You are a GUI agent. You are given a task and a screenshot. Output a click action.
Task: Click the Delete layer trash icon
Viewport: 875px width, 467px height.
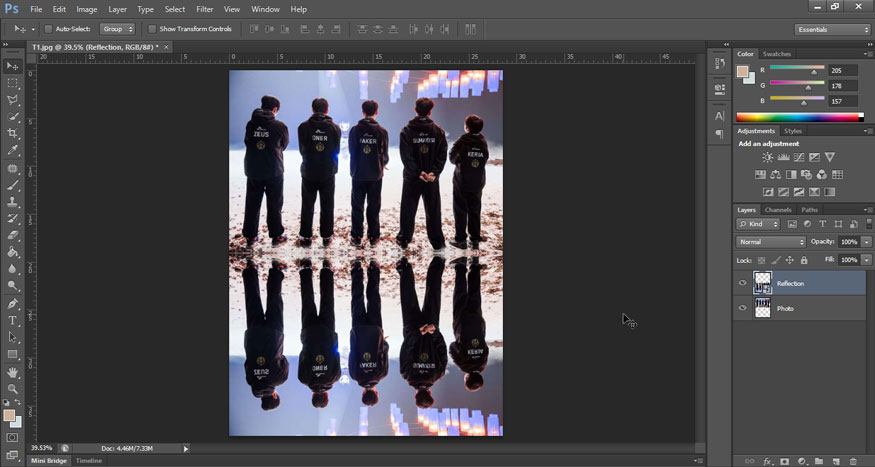853,461
